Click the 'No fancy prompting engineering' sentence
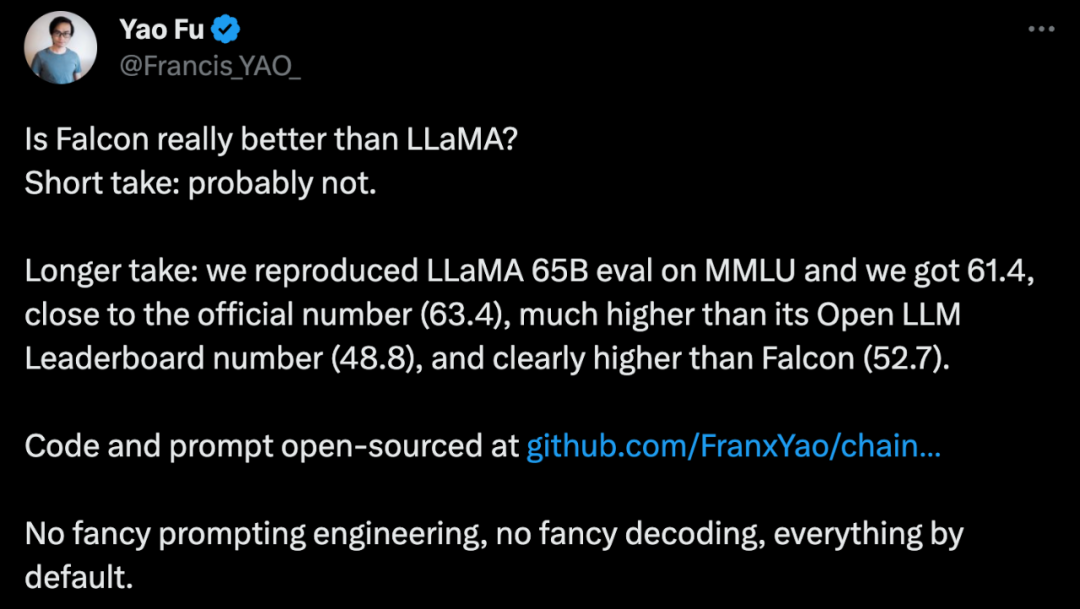Image resolution: width=1080 pixels, height=609 pixels. 257,535
